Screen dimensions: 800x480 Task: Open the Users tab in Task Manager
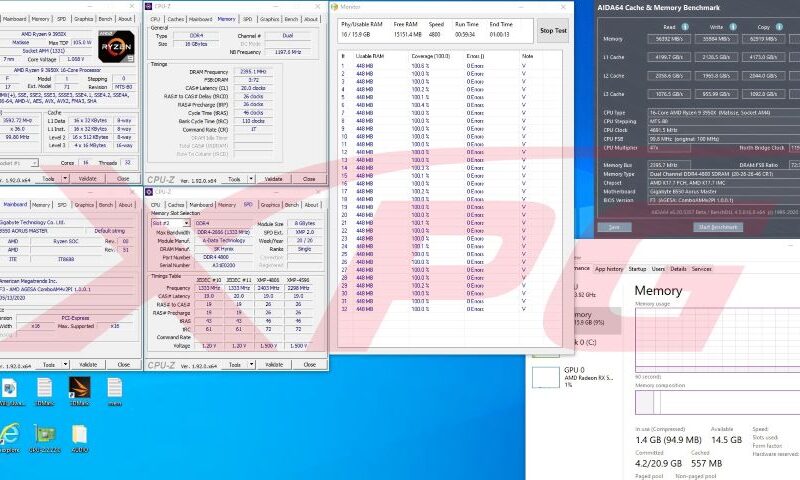pyautogui.click(x=658, y=269)
